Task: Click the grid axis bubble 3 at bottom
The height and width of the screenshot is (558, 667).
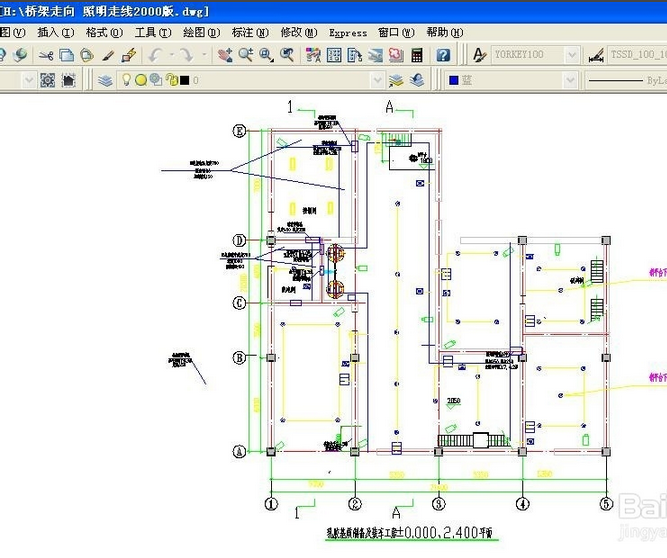Action: (439, 504)
